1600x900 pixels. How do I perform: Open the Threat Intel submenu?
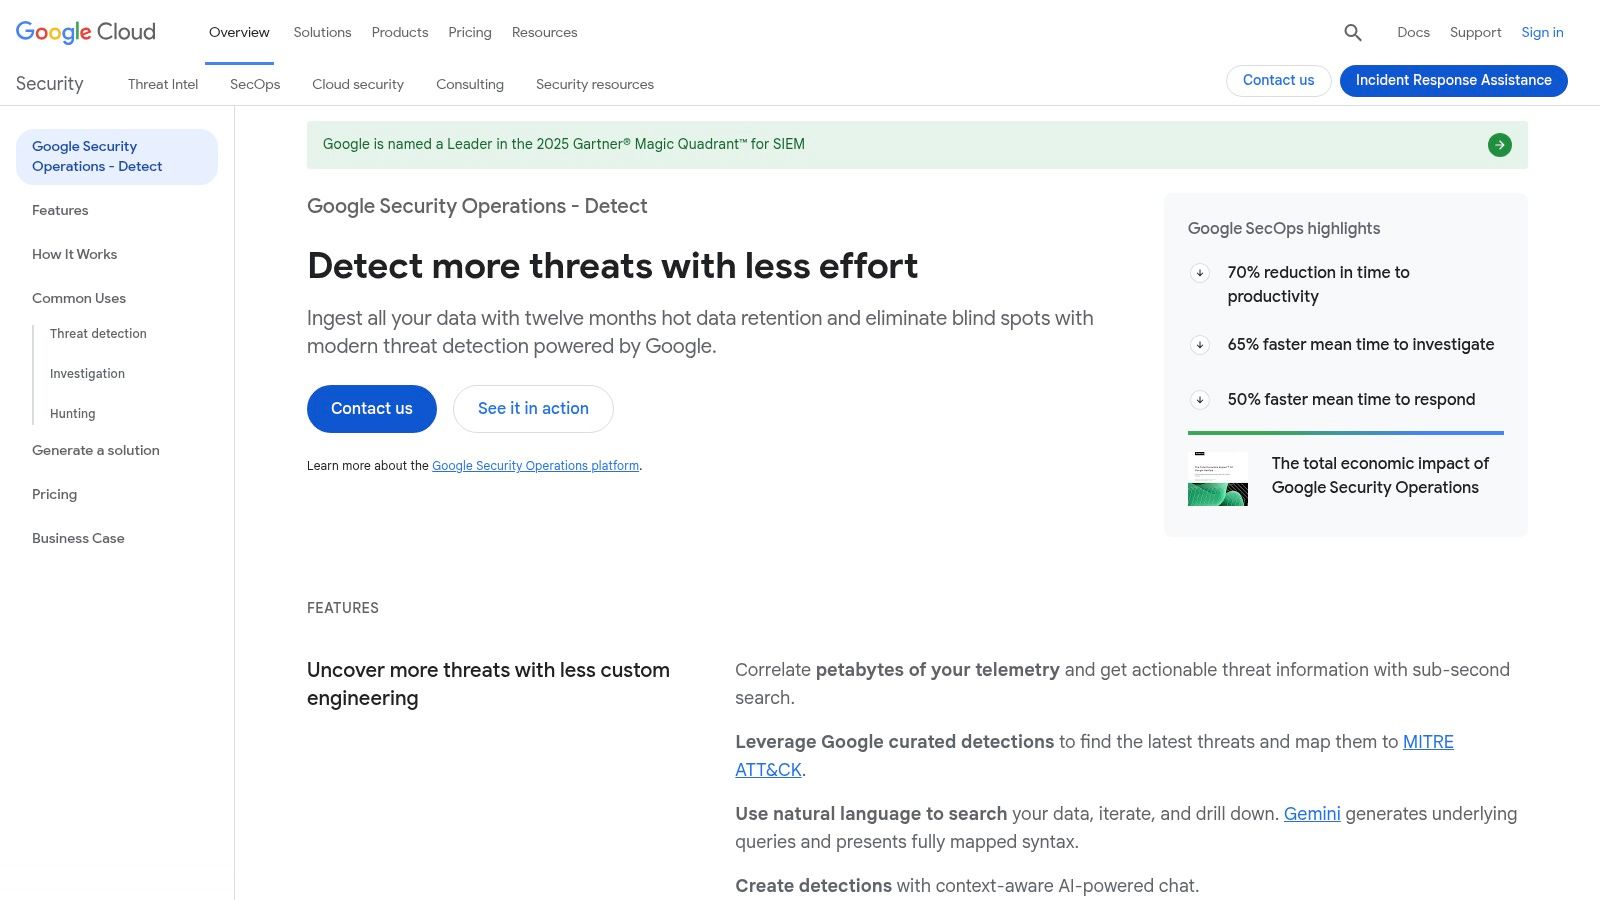163,84
